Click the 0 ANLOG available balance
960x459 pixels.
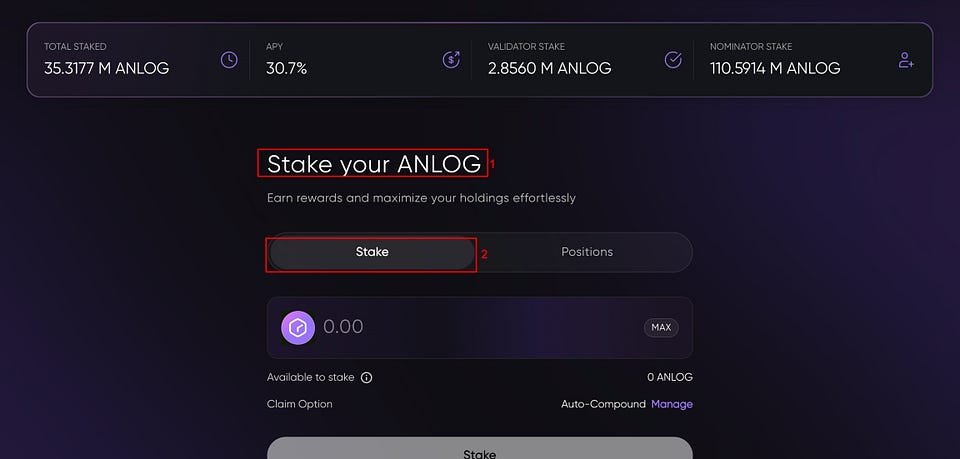(670, 378)
